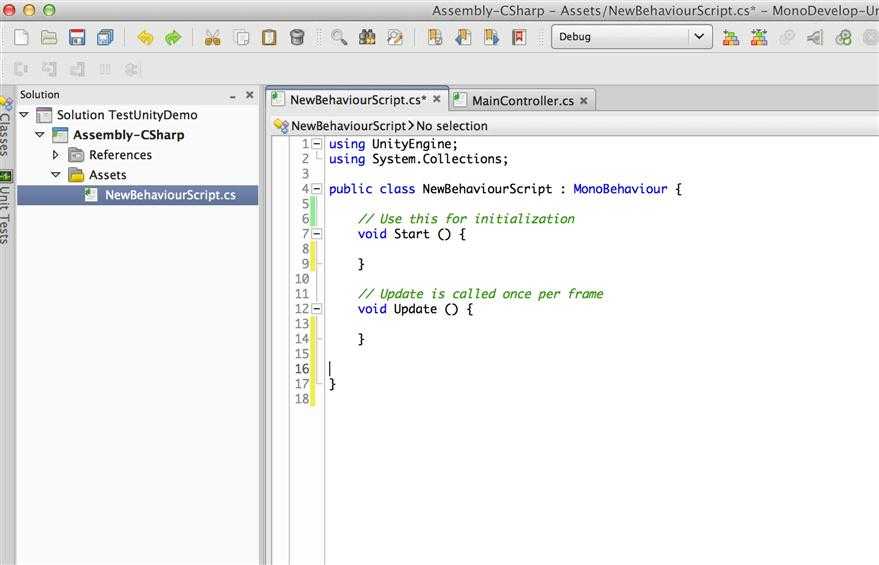Open the Debug configuration dropdown
This screenshot has width=879, height=565.
[632, 36]
